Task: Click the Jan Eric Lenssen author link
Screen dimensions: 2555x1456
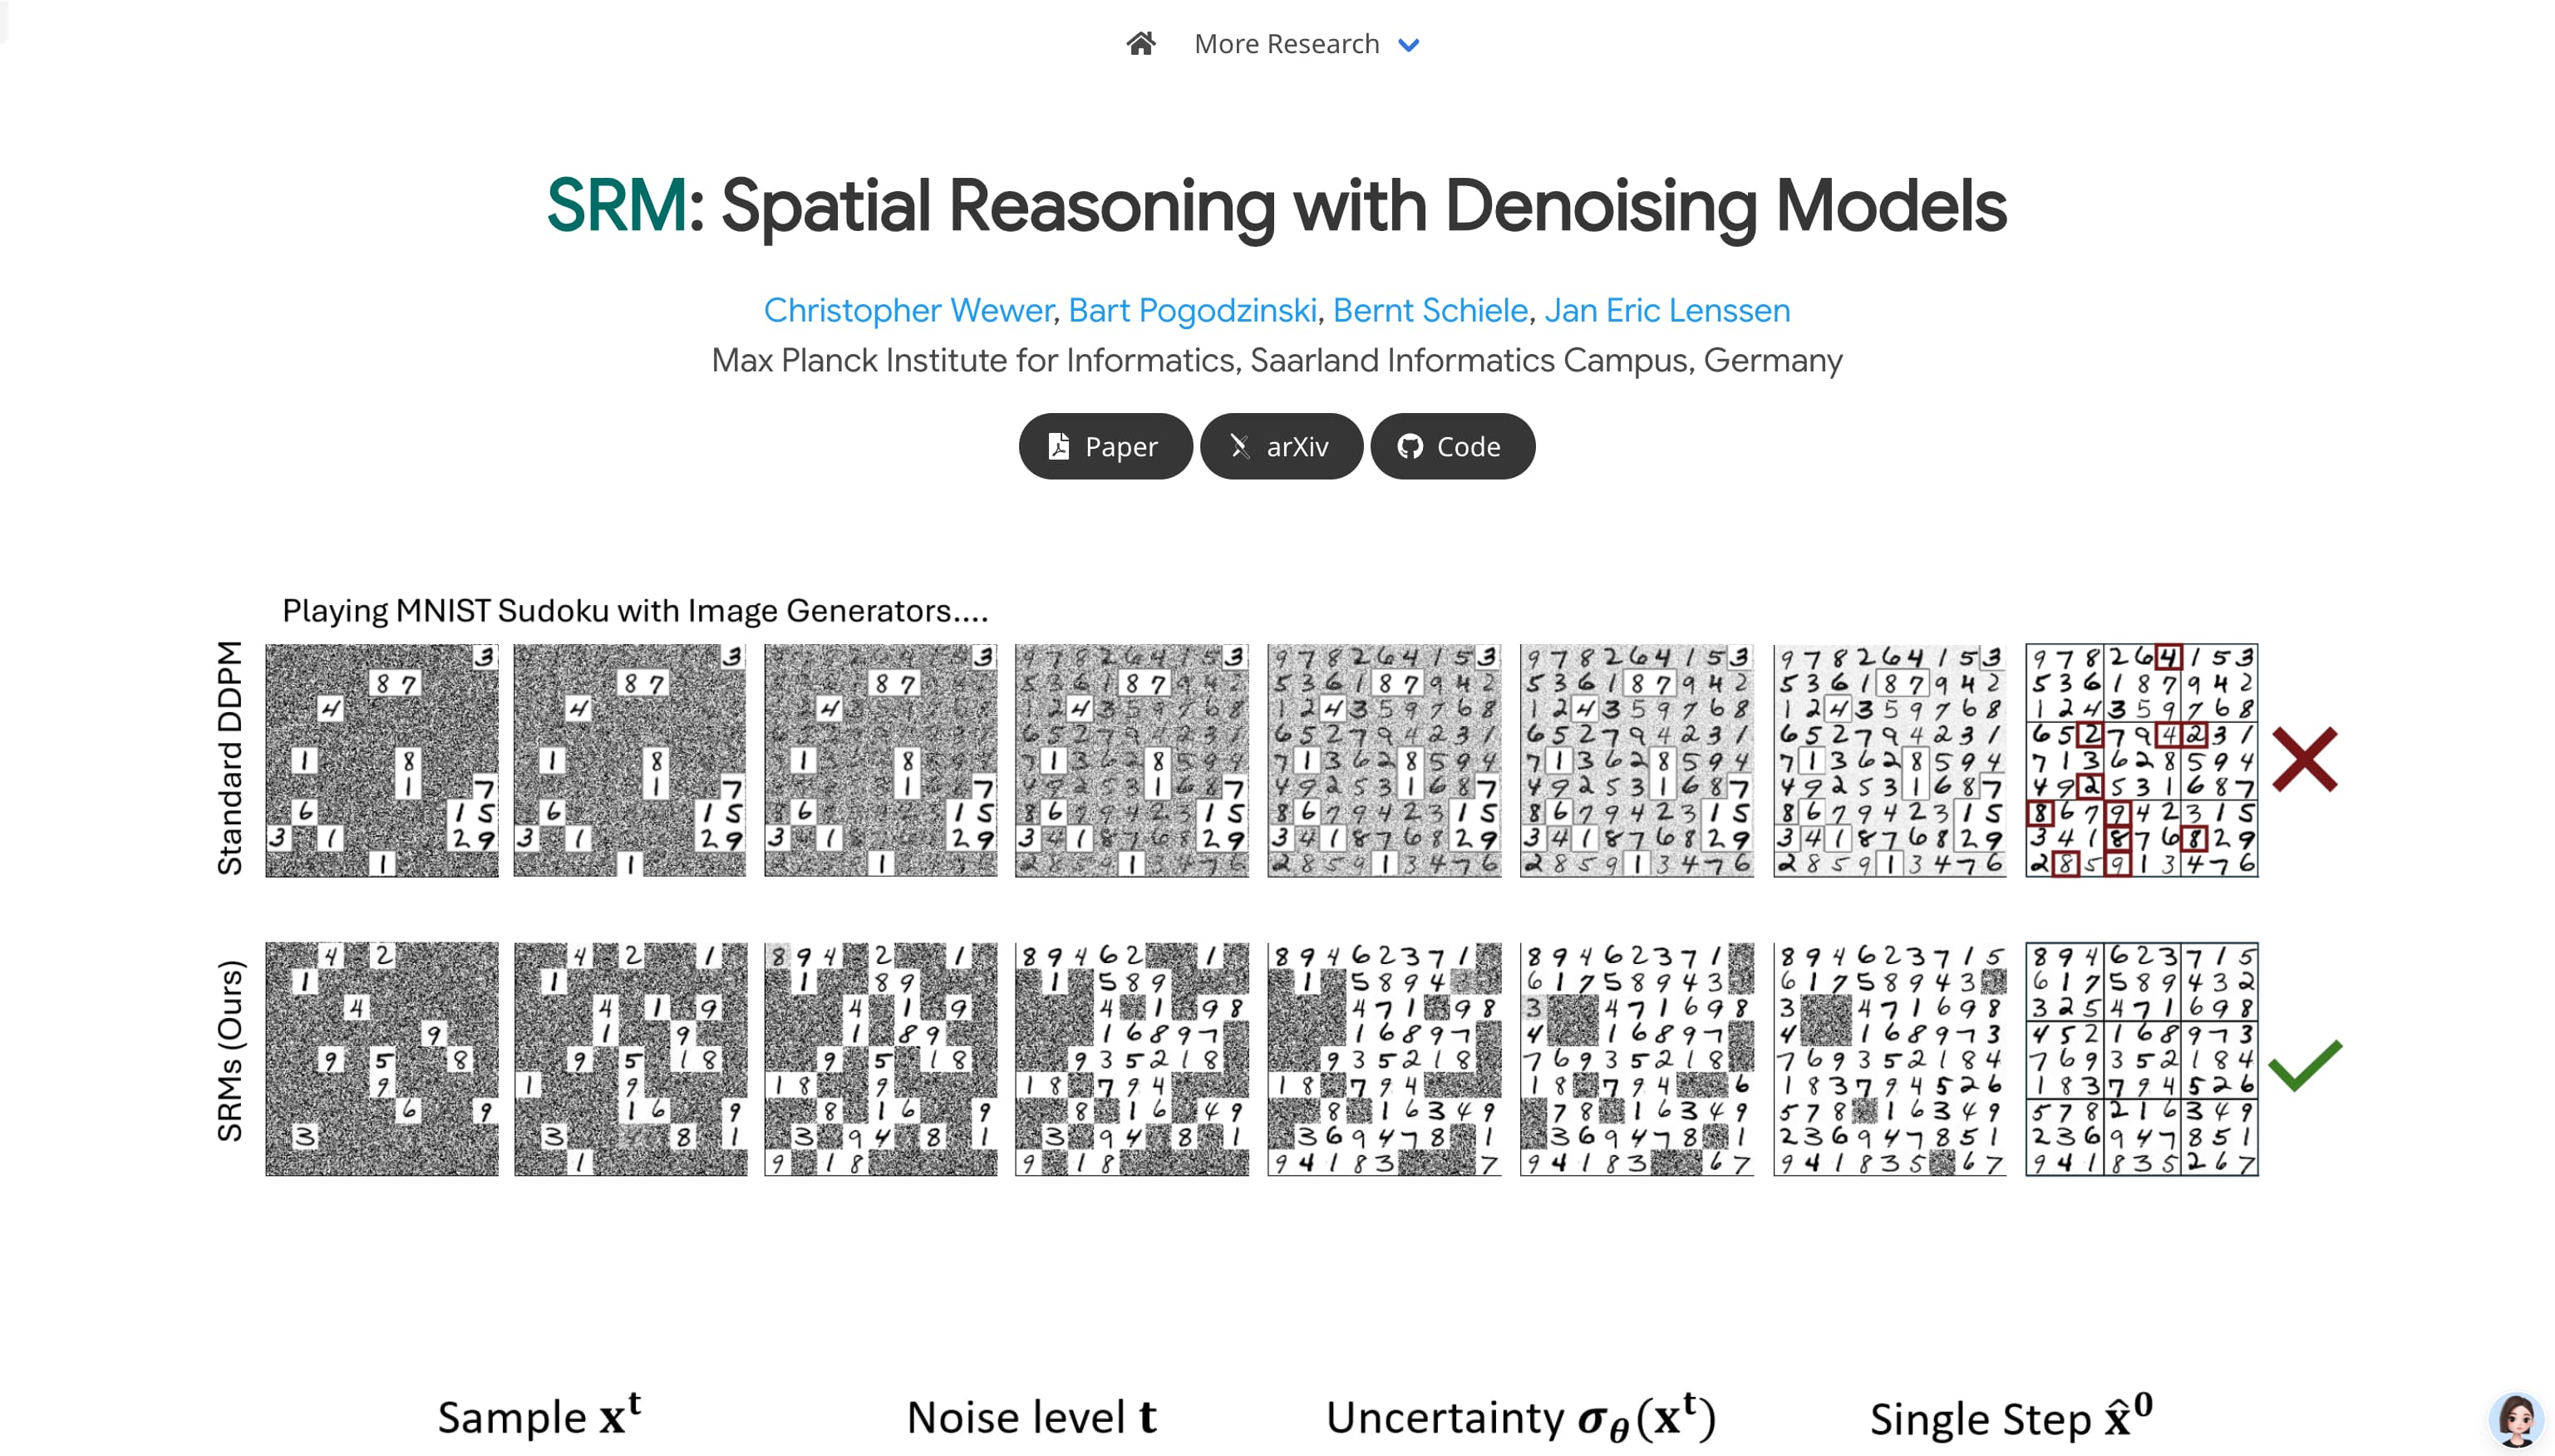Action: [1667, 311]
